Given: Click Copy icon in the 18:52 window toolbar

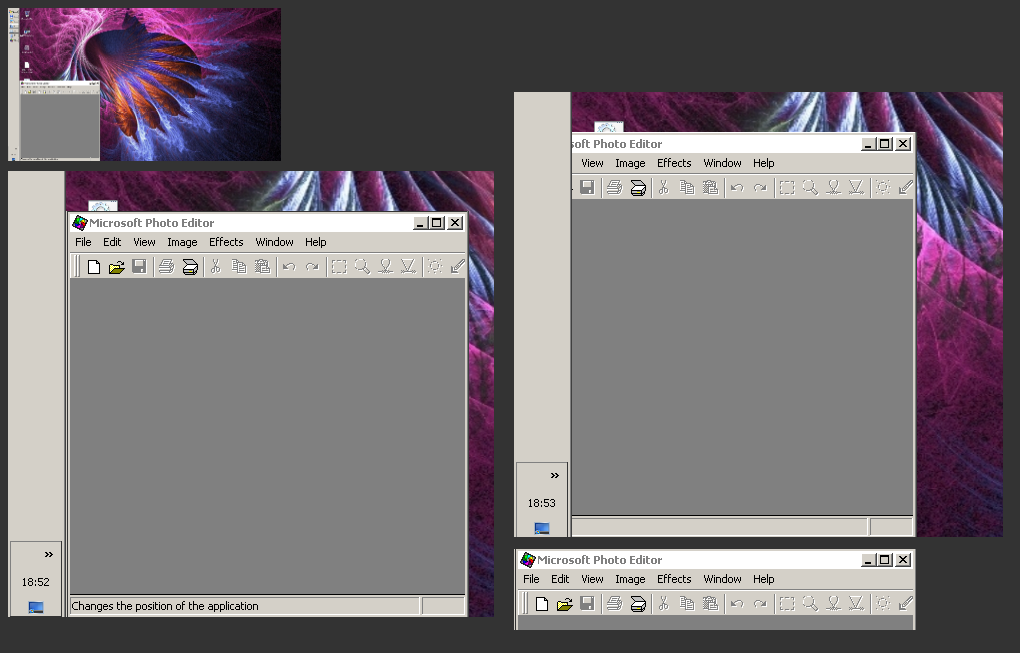Looking at the screenshot, I should pyautogui.click(x=239, y=267).
